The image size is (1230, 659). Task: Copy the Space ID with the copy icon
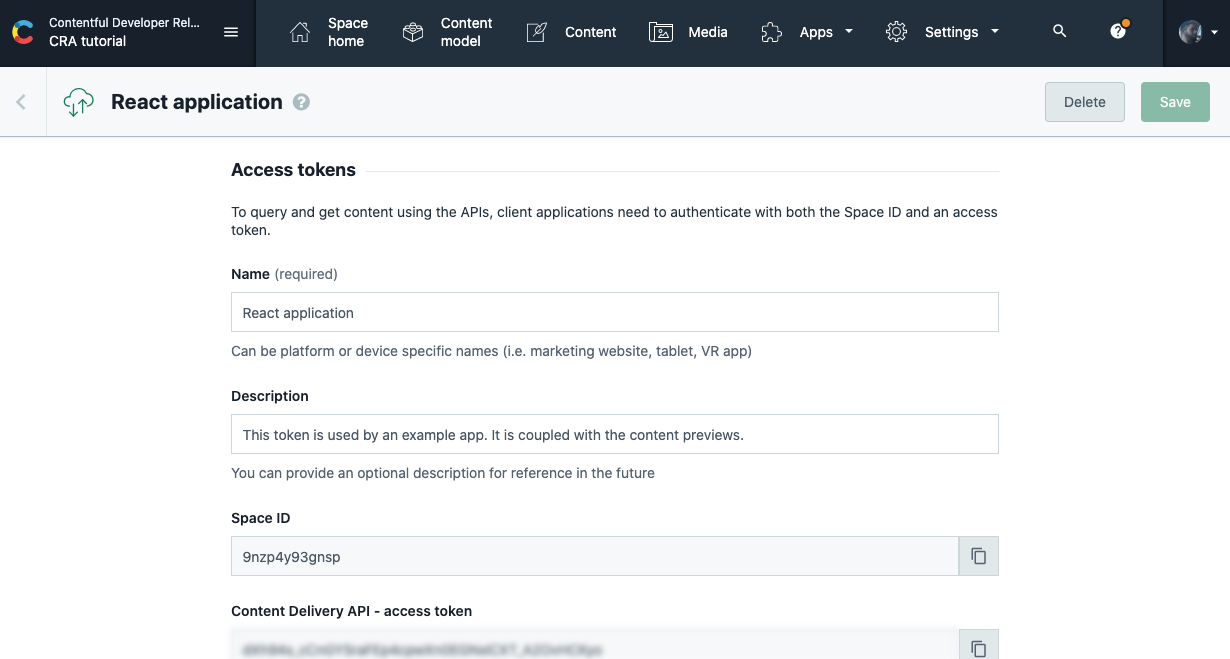coord(978,556)
